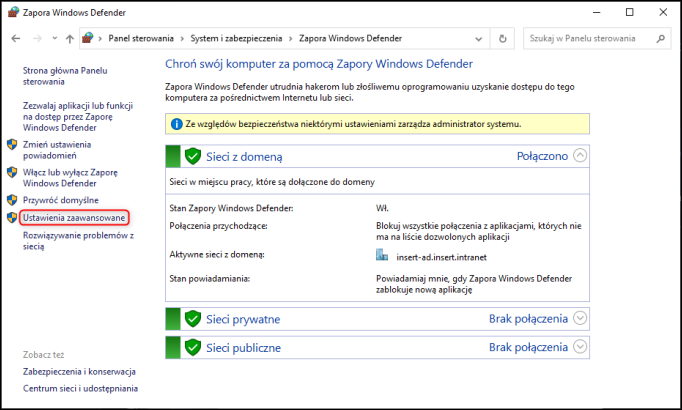Click the shield icon beside 'Przywróć domyślne'

click(12, 200)
